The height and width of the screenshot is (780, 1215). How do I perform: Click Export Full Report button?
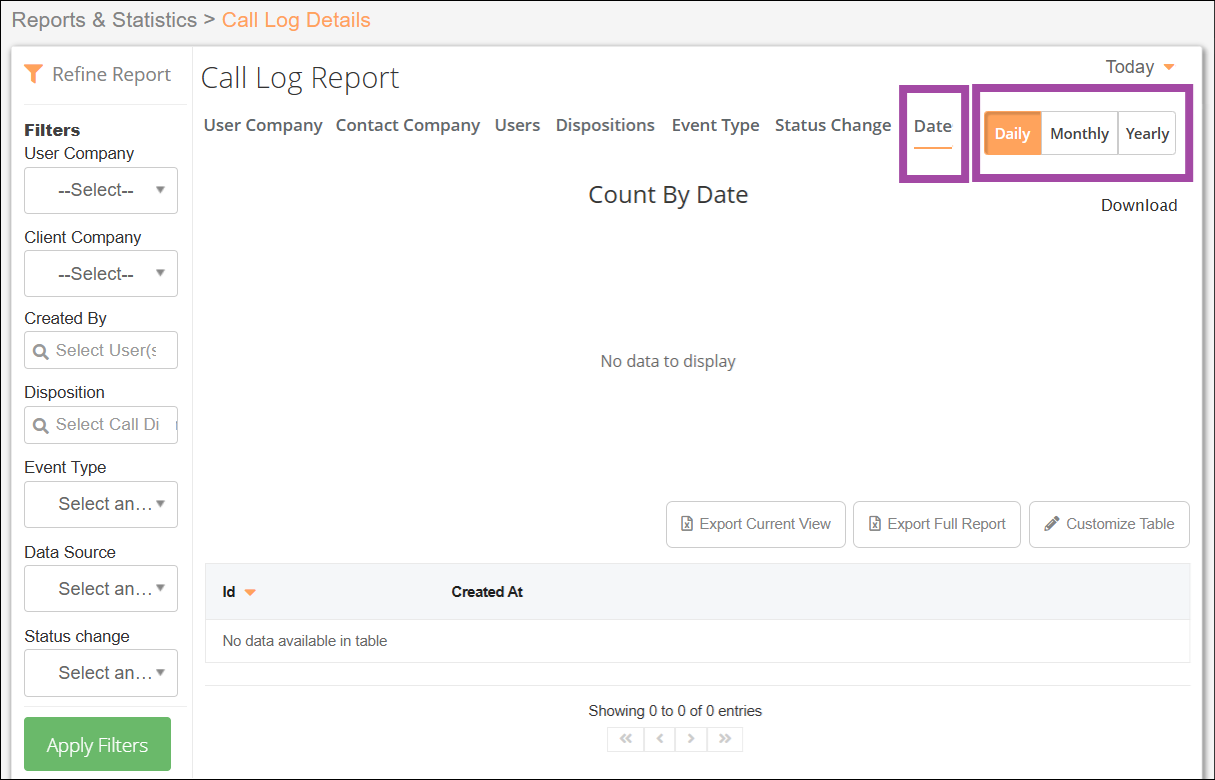pos(937,524)
